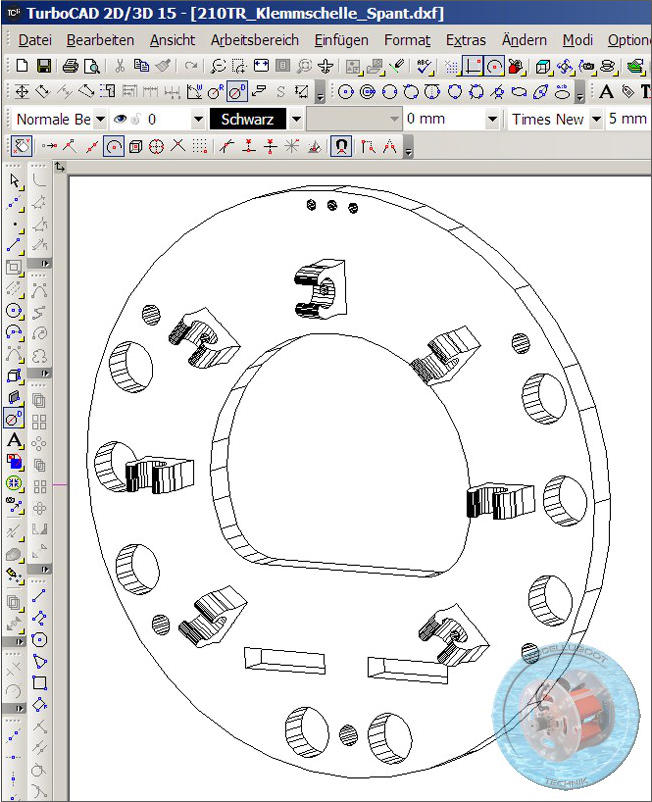Expand the snap toolbar overflow arrow
Screen dimensions: 652x802
click(408, 147)
